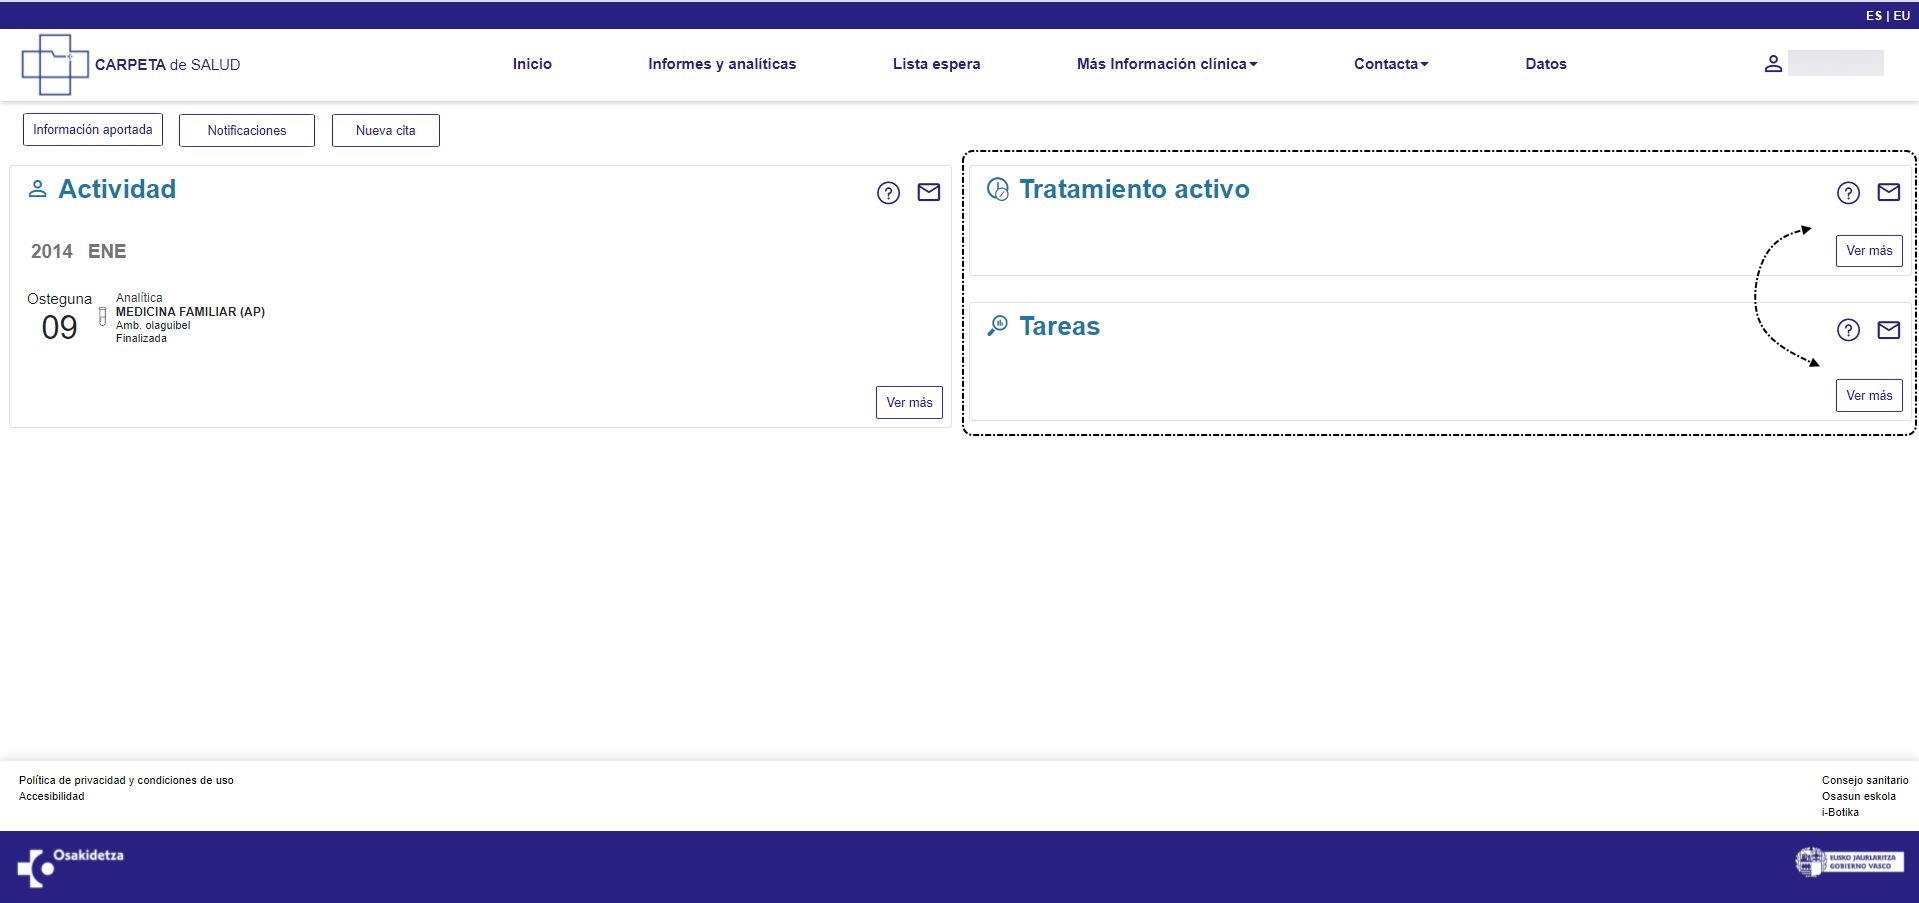Click the Gobierno Vasco logo

[x=1849, y=862]
